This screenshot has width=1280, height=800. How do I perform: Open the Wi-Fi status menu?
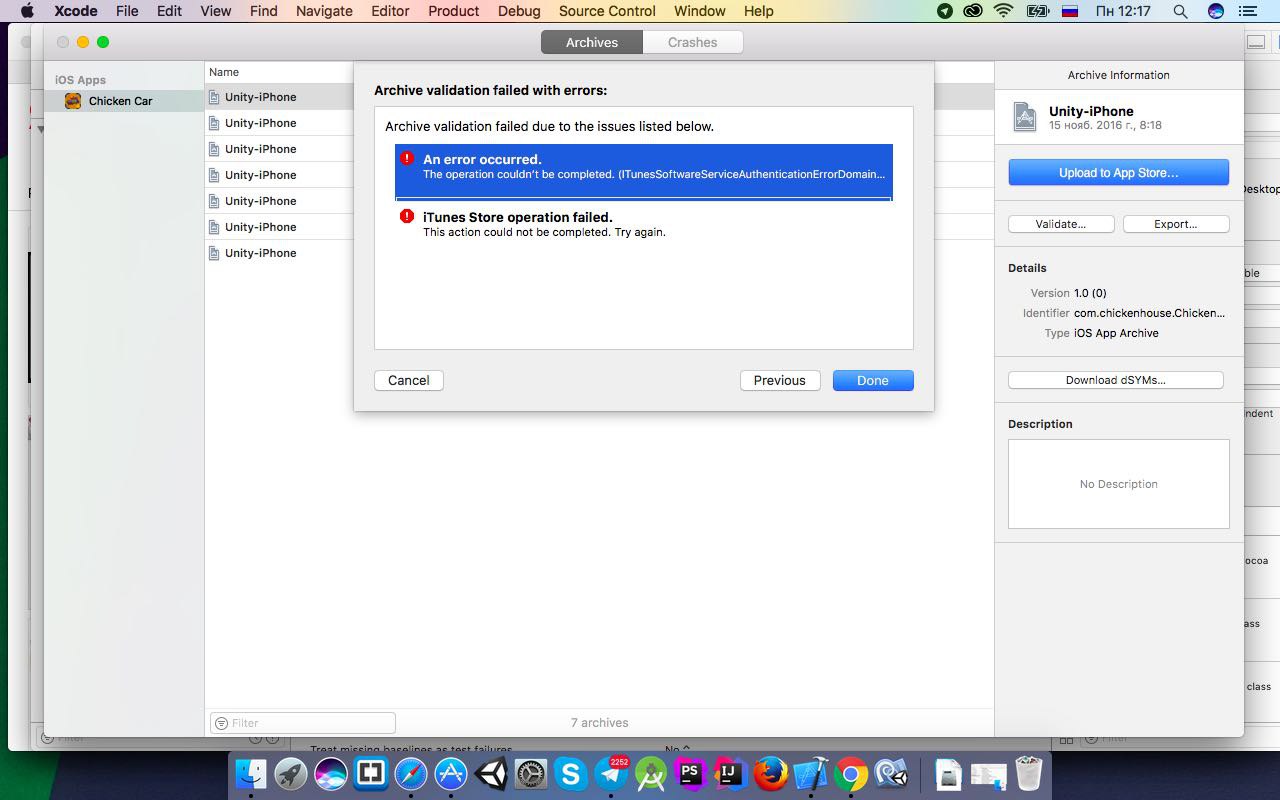click(1003, 11)
